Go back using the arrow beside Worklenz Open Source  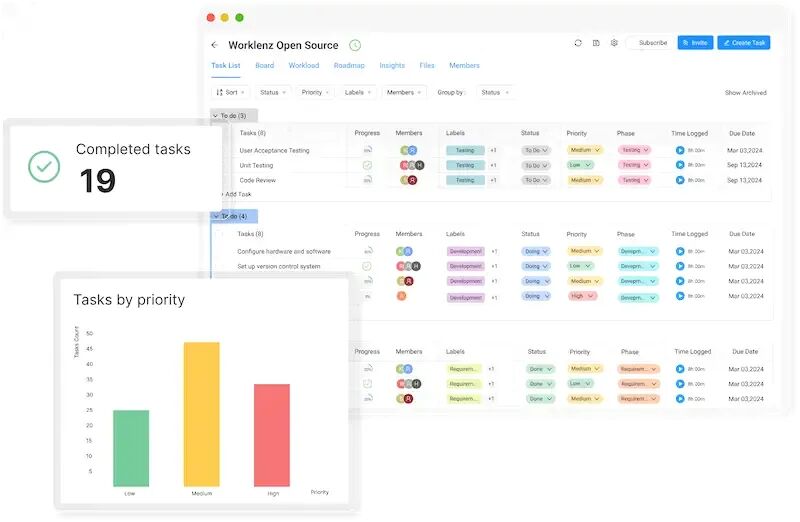pyautogui.click(x=214, y=45)
